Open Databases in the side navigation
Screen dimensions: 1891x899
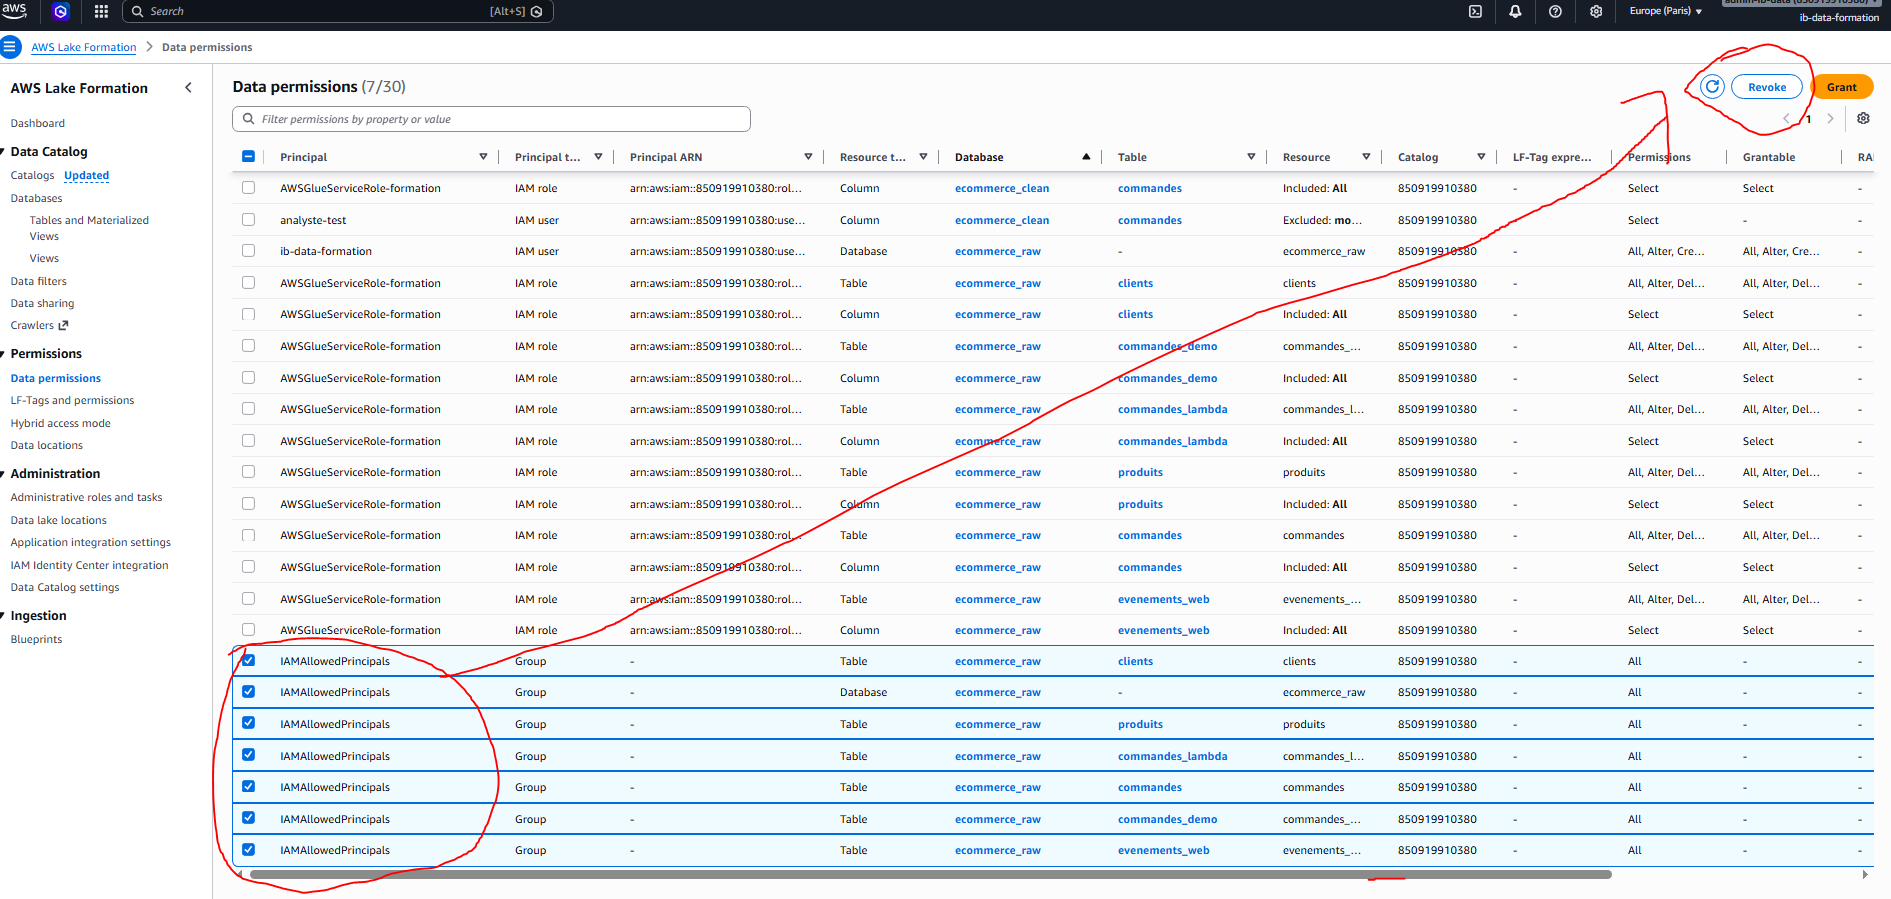pyautogui.click(x=36, y=198)
